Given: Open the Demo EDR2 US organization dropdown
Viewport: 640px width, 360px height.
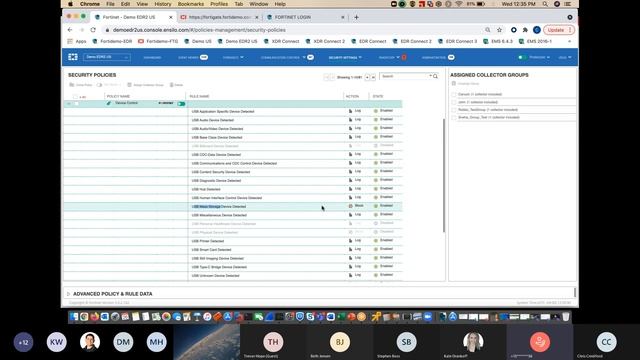Looking at the screenshot, I should [x=107, y=57].
